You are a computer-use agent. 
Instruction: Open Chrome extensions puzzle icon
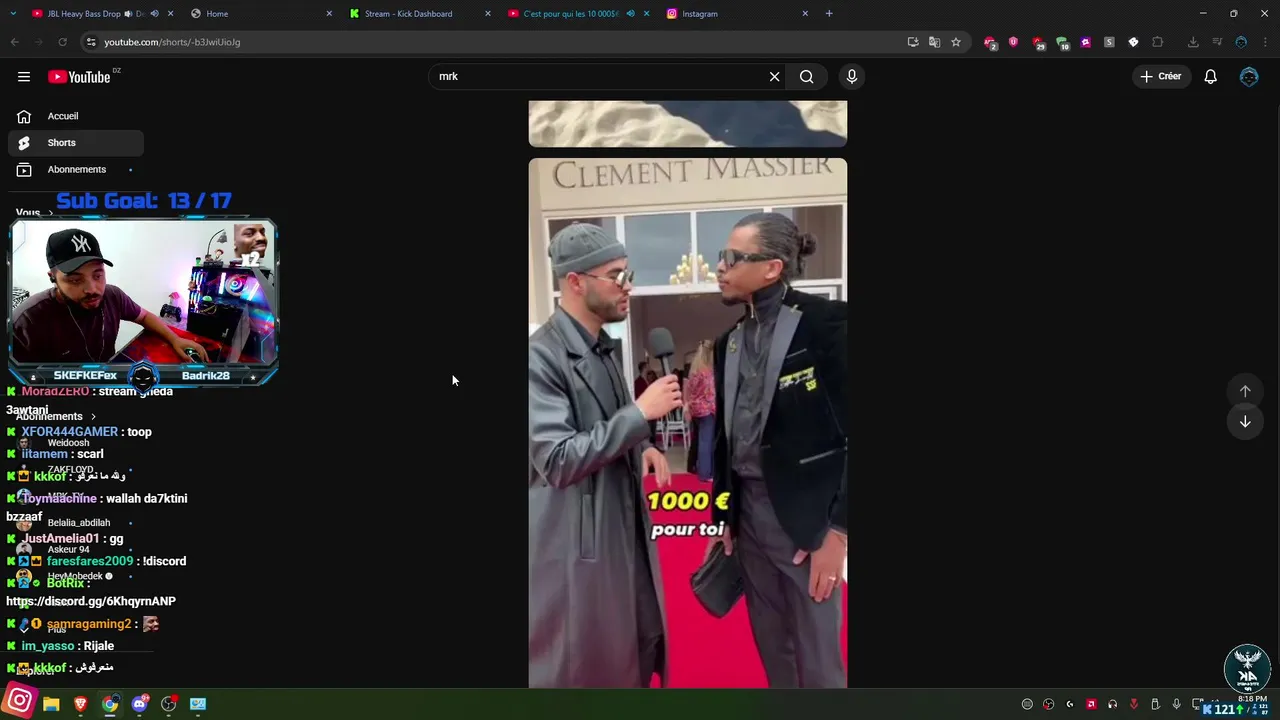pyautogui.click(x=1158, y=42)
